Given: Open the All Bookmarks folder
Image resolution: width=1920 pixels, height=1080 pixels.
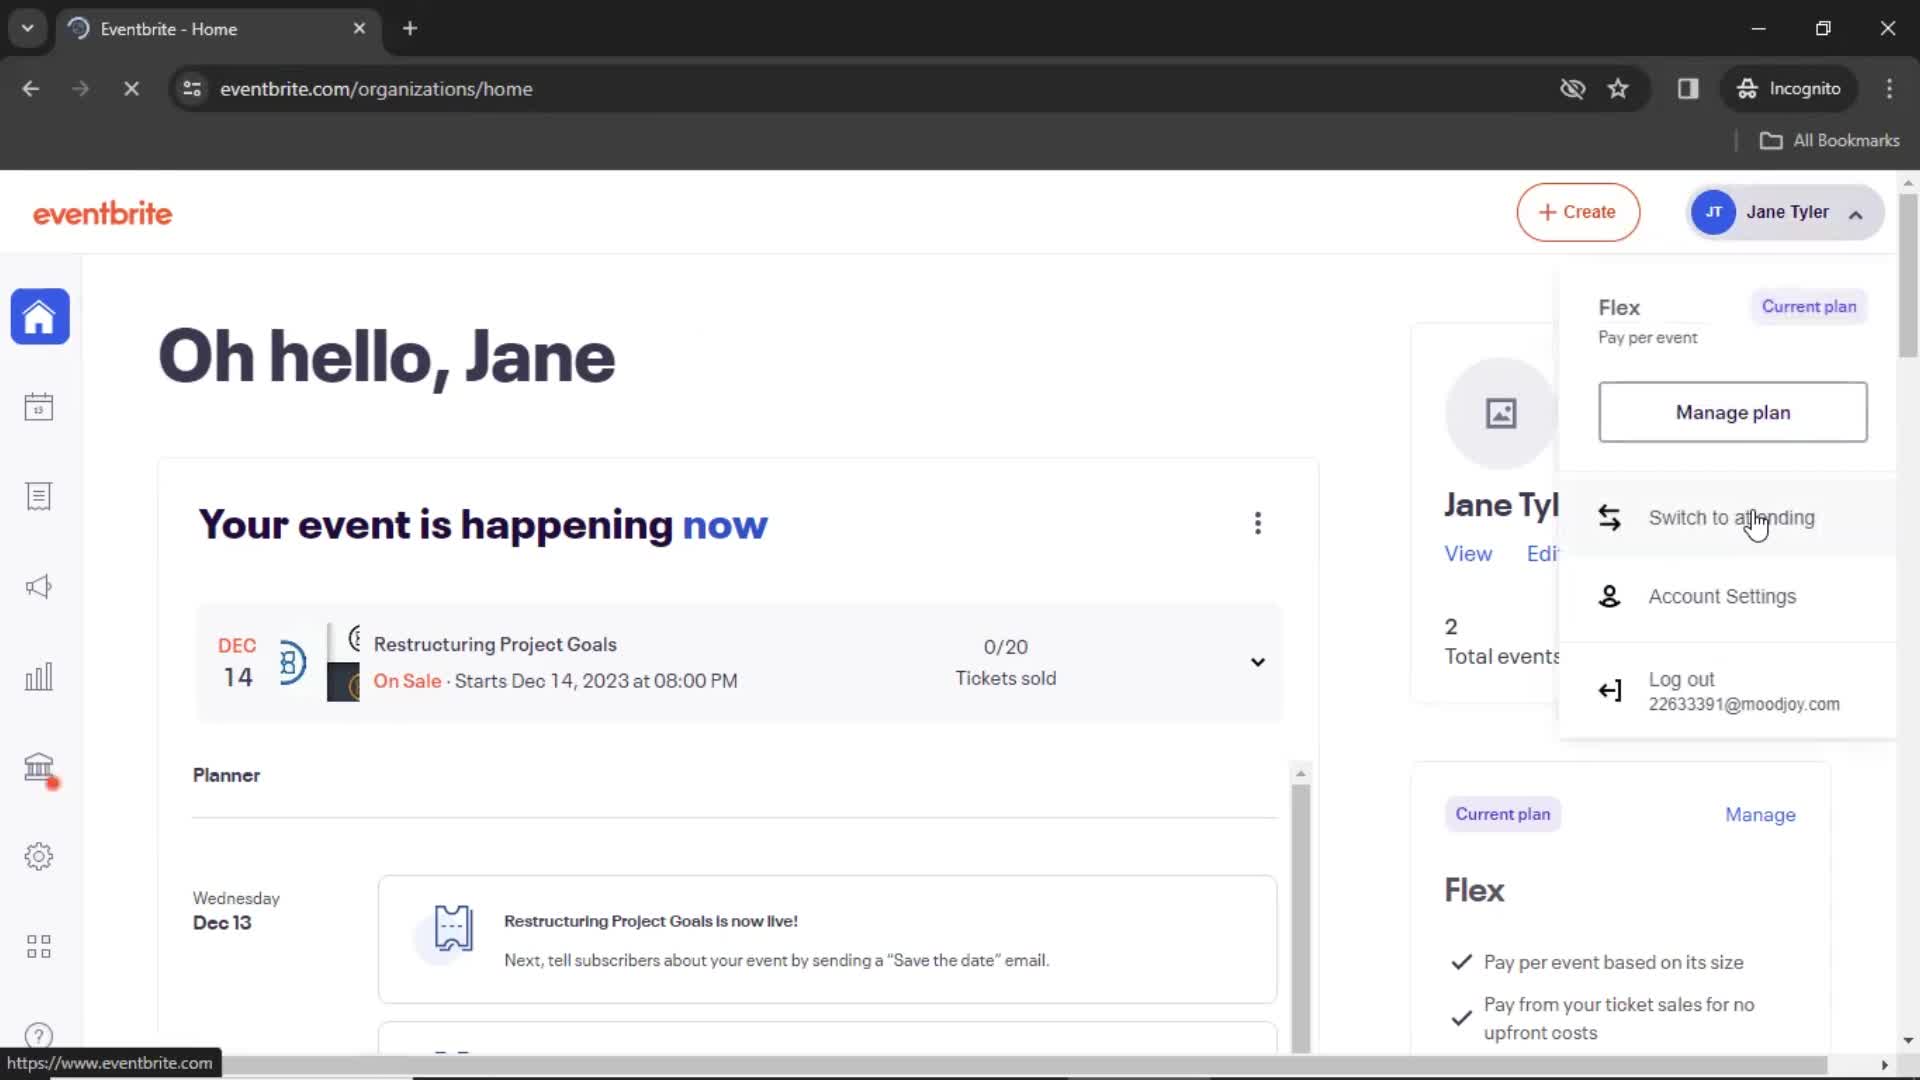Looking at the screenshot, I should click(x=1829, y=141).
